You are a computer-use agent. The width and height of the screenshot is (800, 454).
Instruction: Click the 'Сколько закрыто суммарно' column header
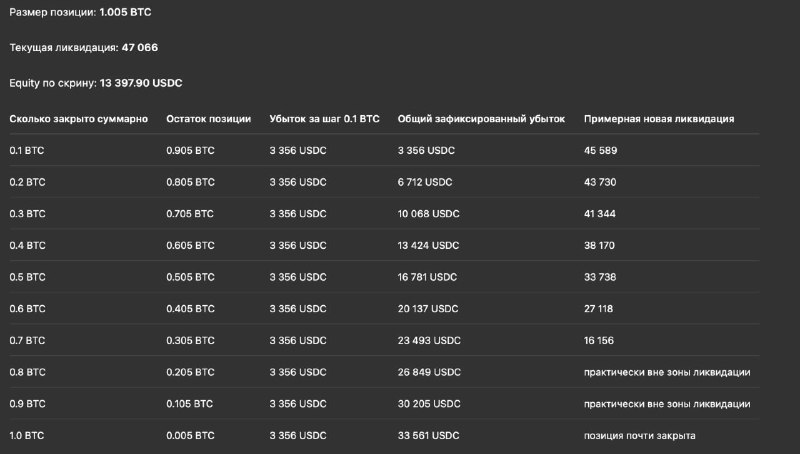[79, 119]
